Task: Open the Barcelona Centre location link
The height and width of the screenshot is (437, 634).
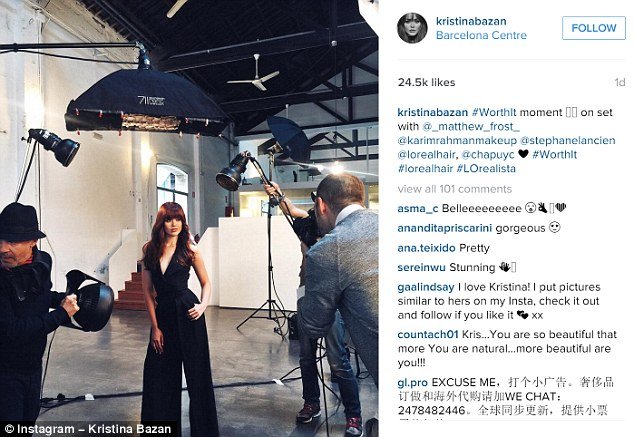Action: point(481,36)
